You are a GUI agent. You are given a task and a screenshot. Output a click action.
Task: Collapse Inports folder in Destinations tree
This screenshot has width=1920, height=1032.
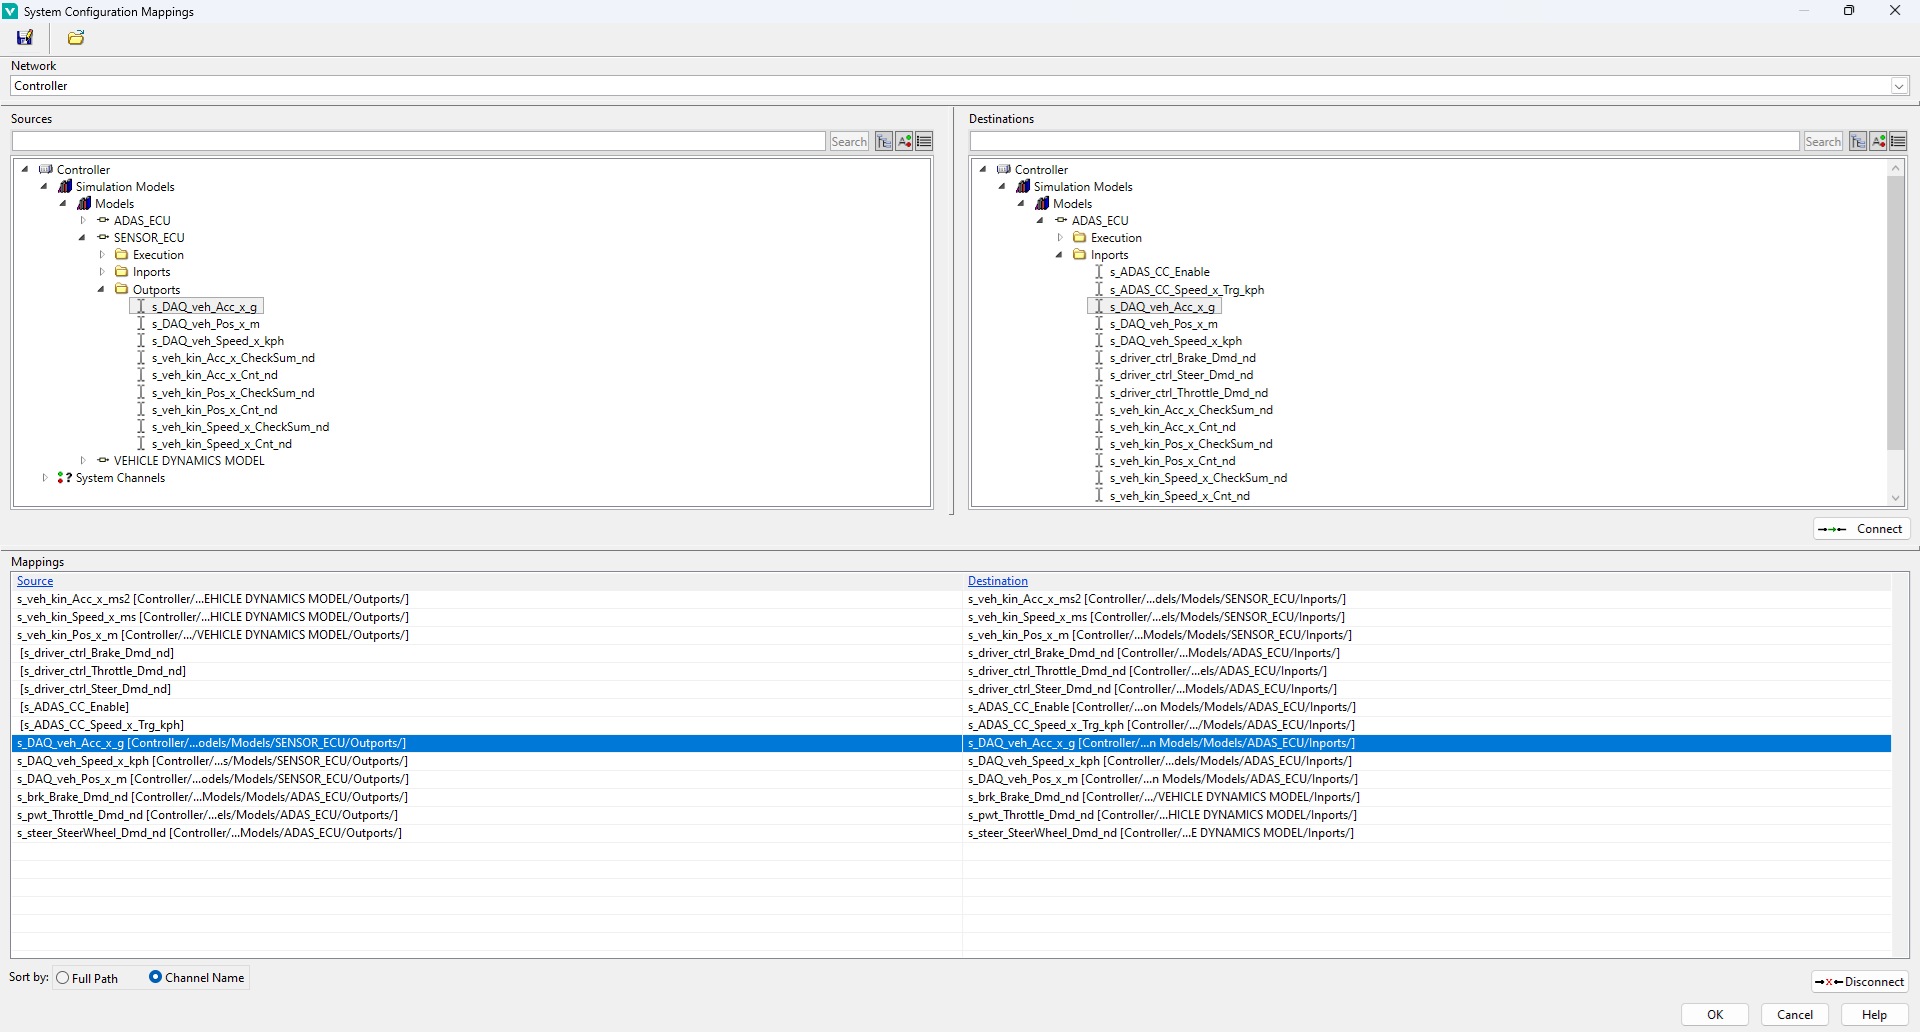1059,254
